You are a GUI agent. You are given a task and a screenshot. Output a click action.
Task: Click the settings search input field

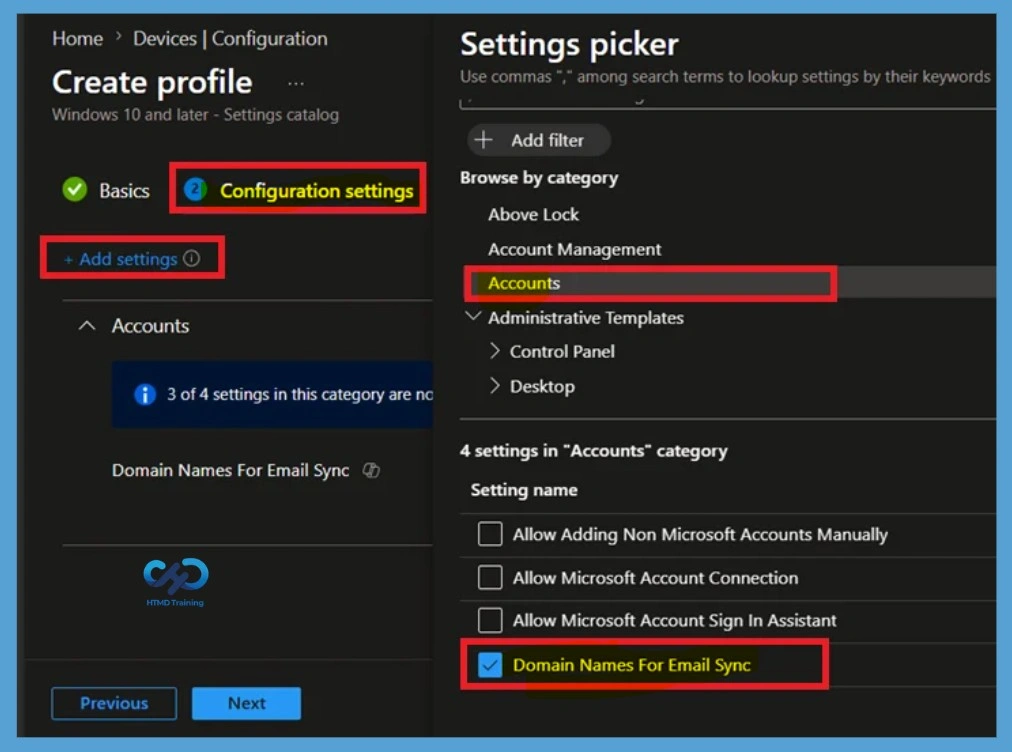click(x=727, y=103)
